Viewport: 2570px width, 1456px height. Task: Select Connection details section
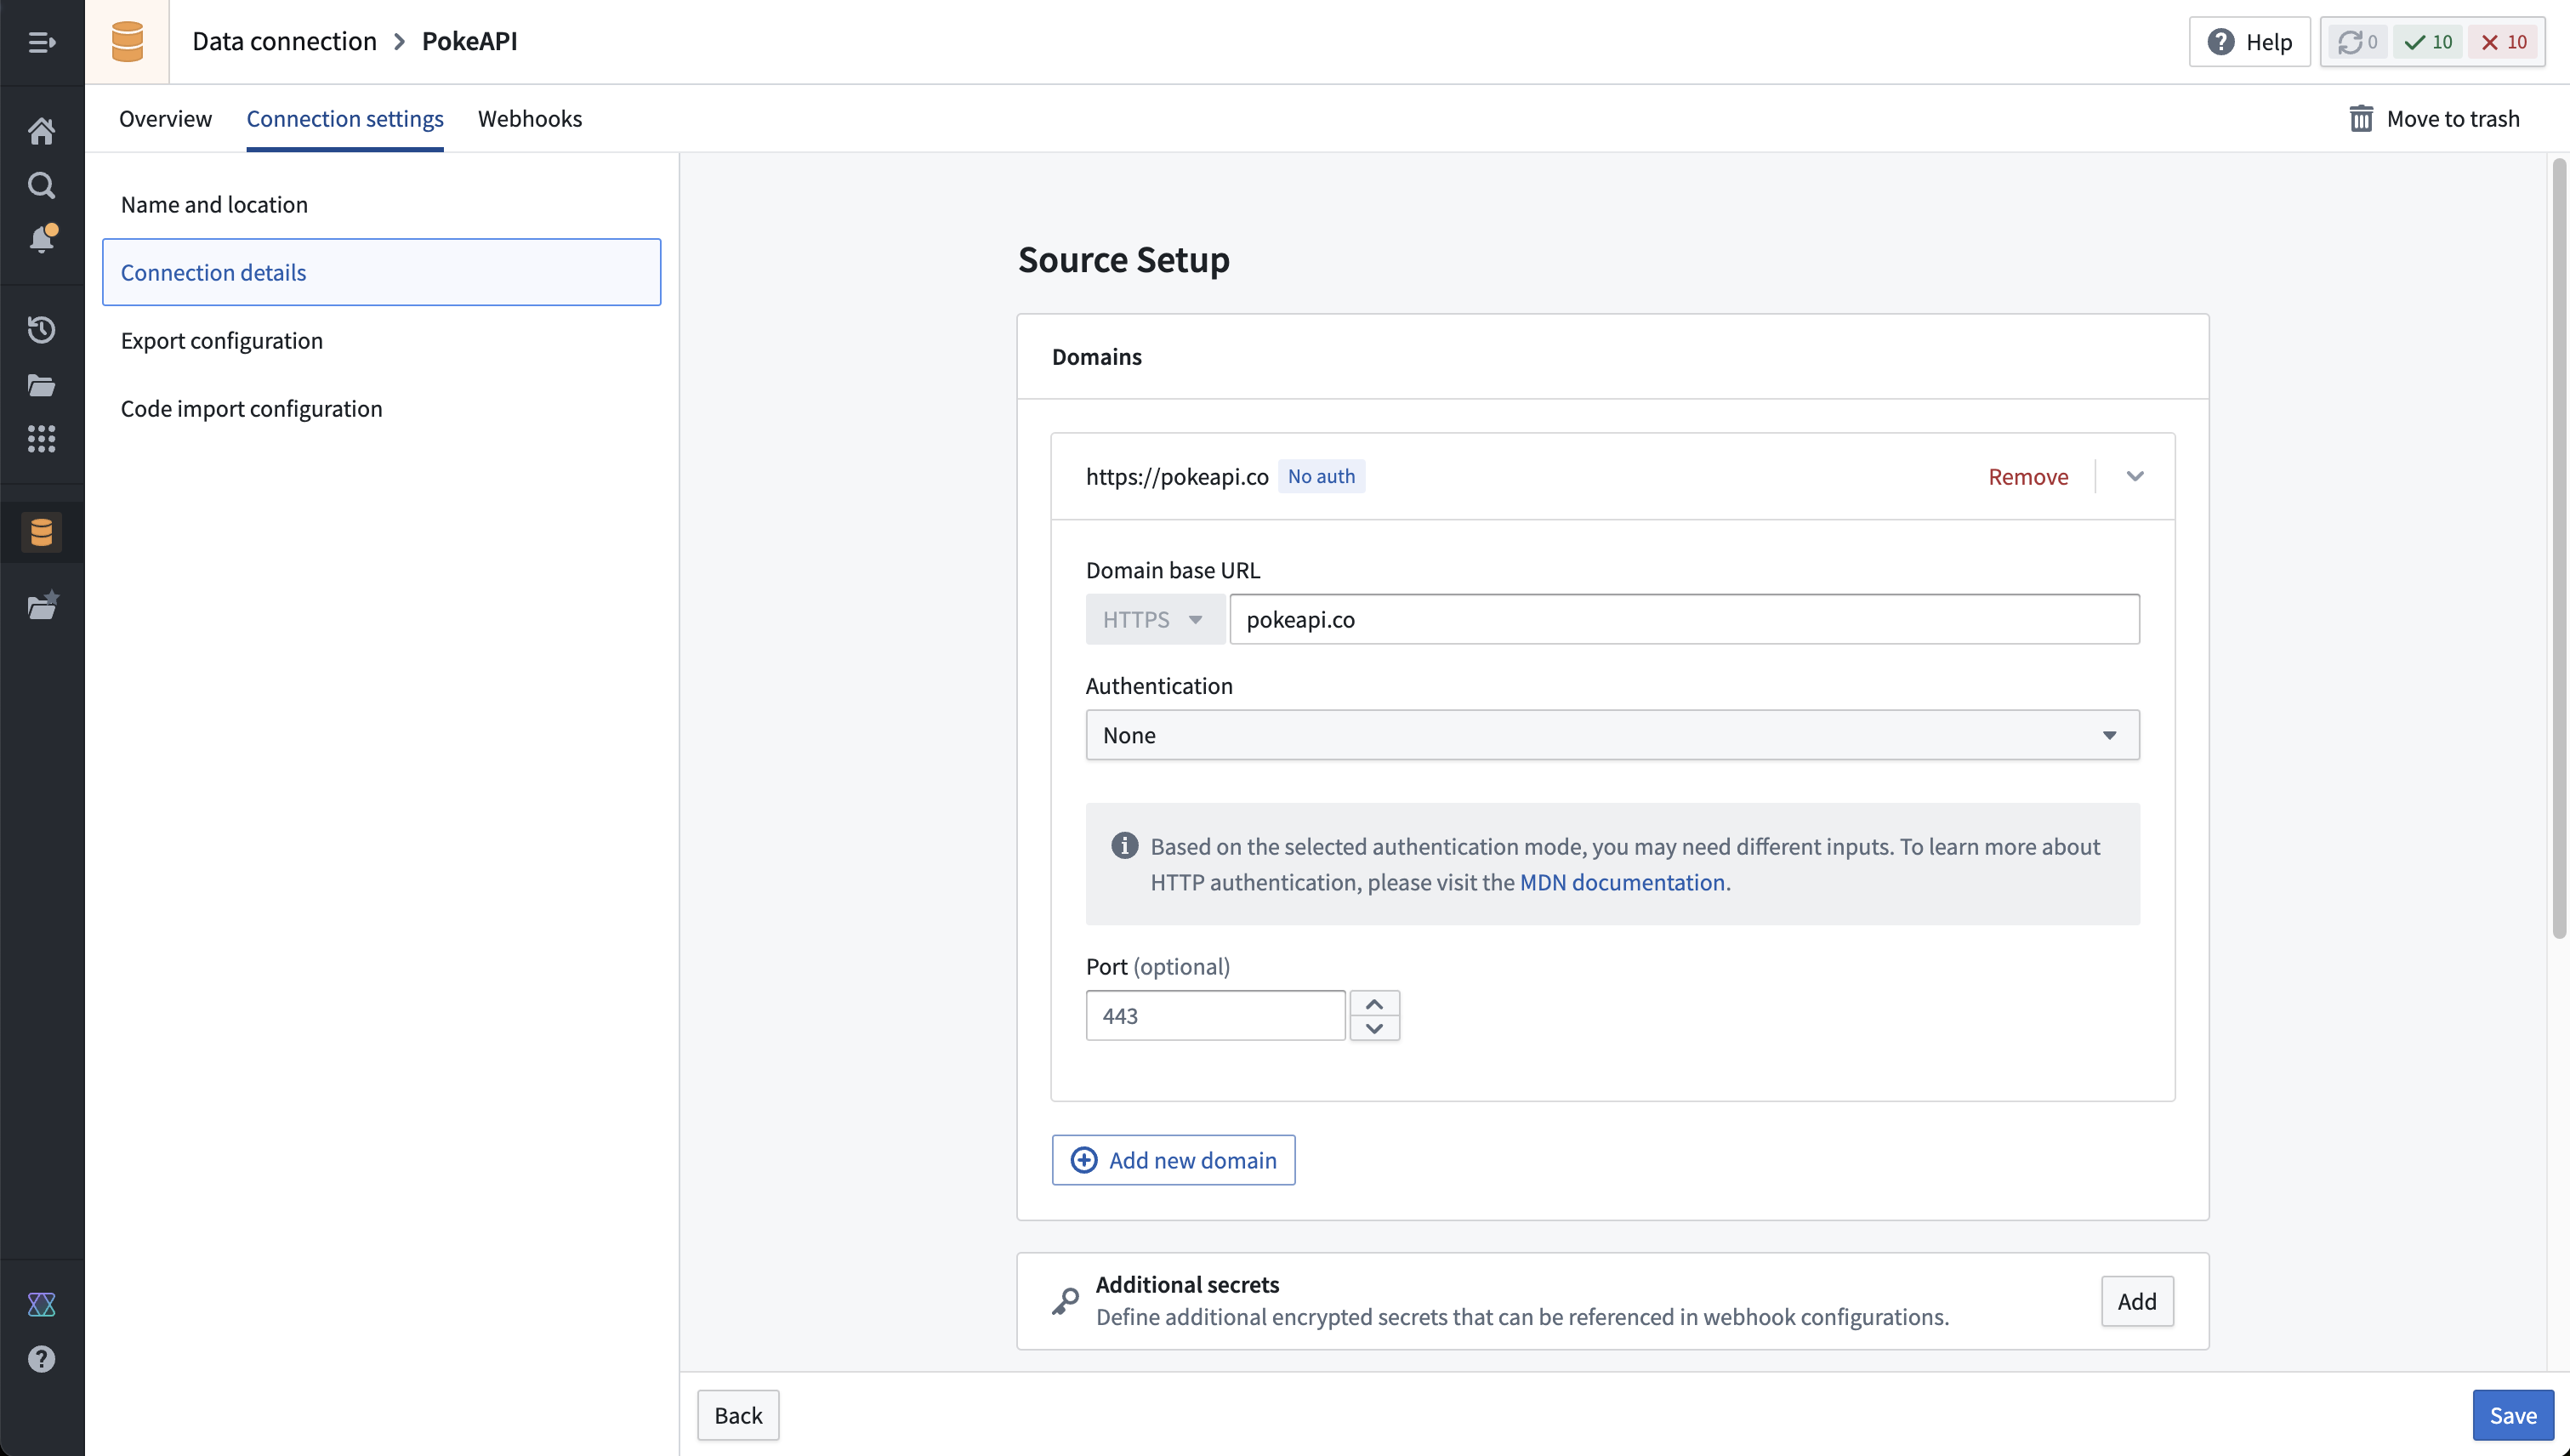pyautogui.click(x=381, y=272)
